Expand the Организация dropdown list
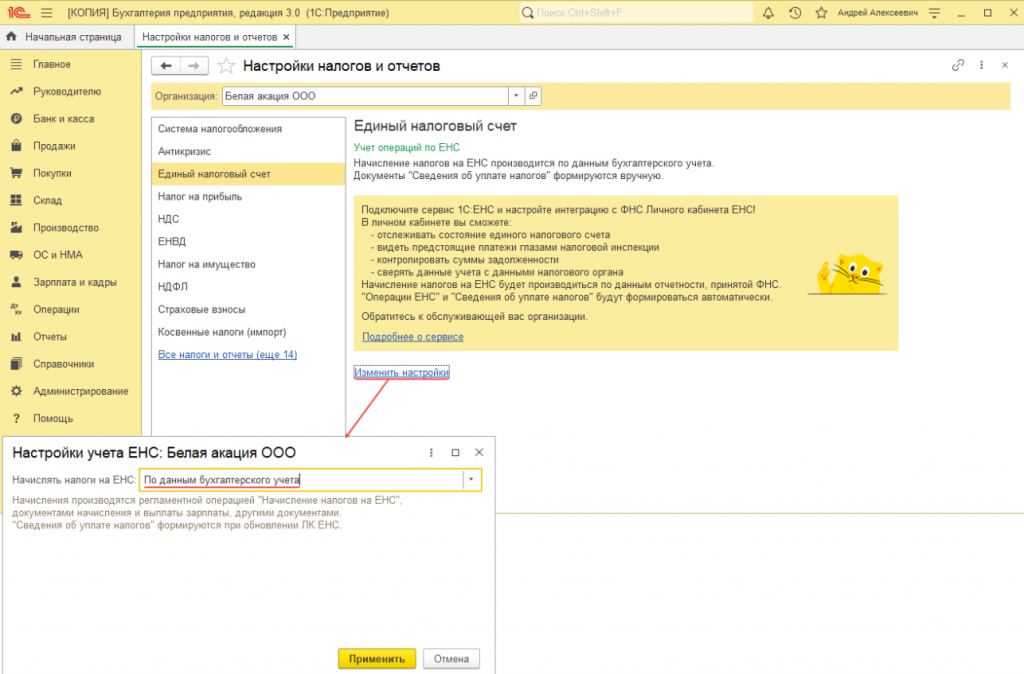Image resolution: width=1024 pixels, height=674 pixels. tap(516, 96)
